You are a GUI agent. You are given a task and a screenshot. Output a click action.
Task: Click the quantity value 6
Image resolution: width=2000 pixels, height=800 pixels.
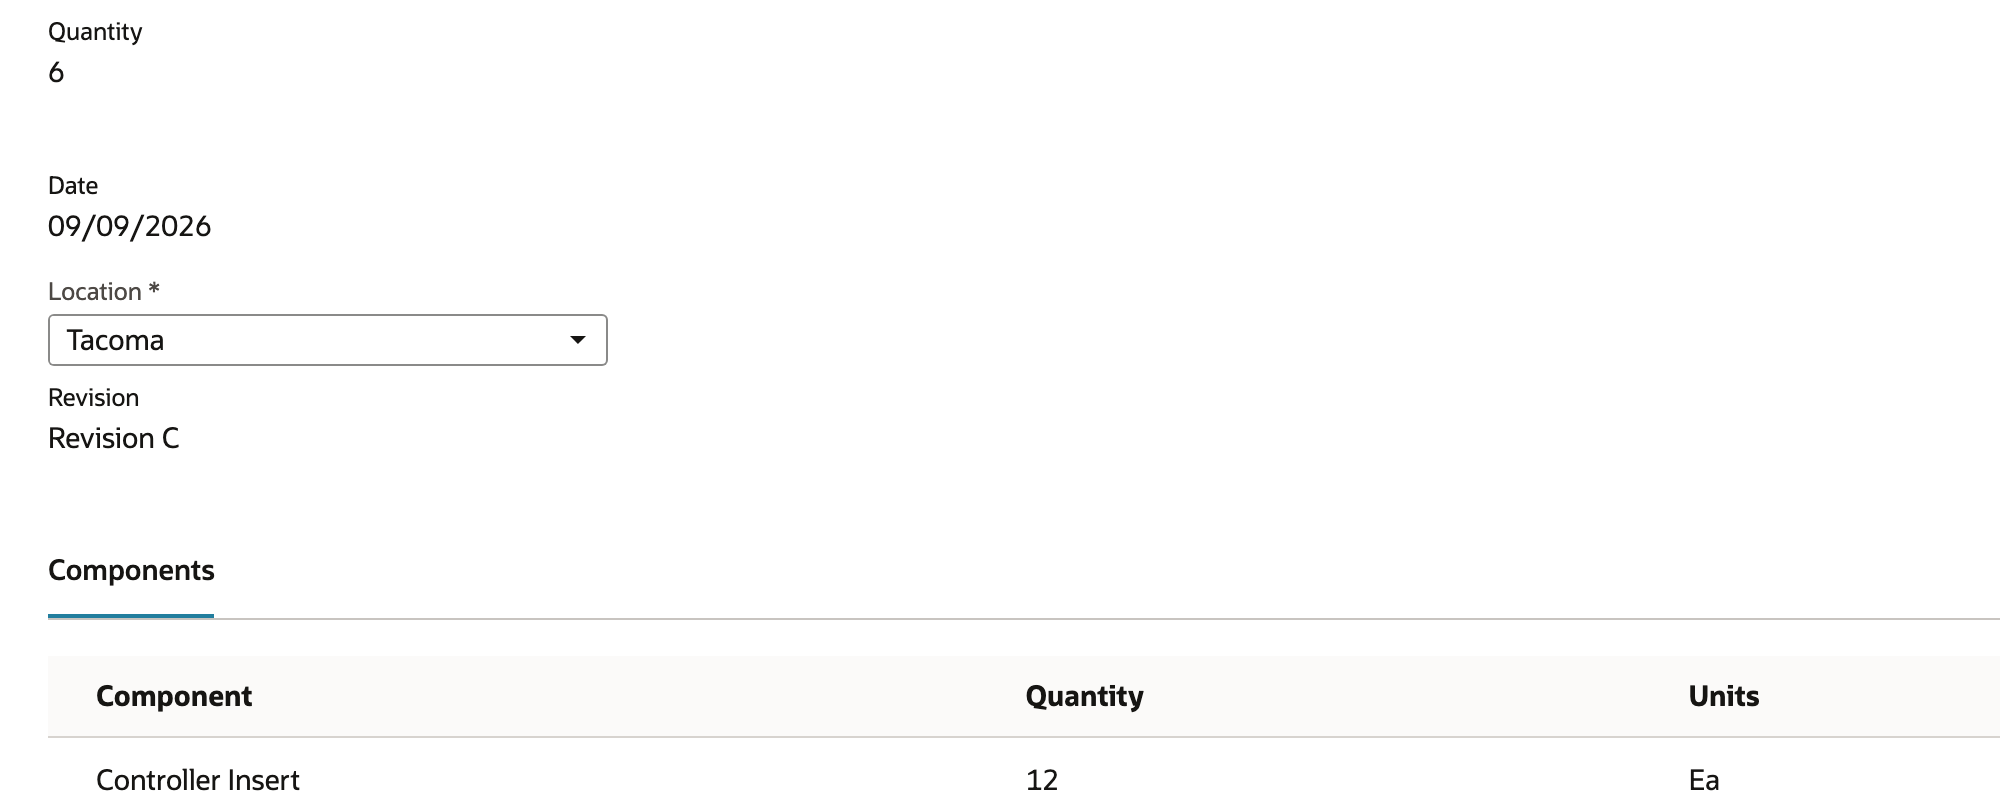click(56, 72)
